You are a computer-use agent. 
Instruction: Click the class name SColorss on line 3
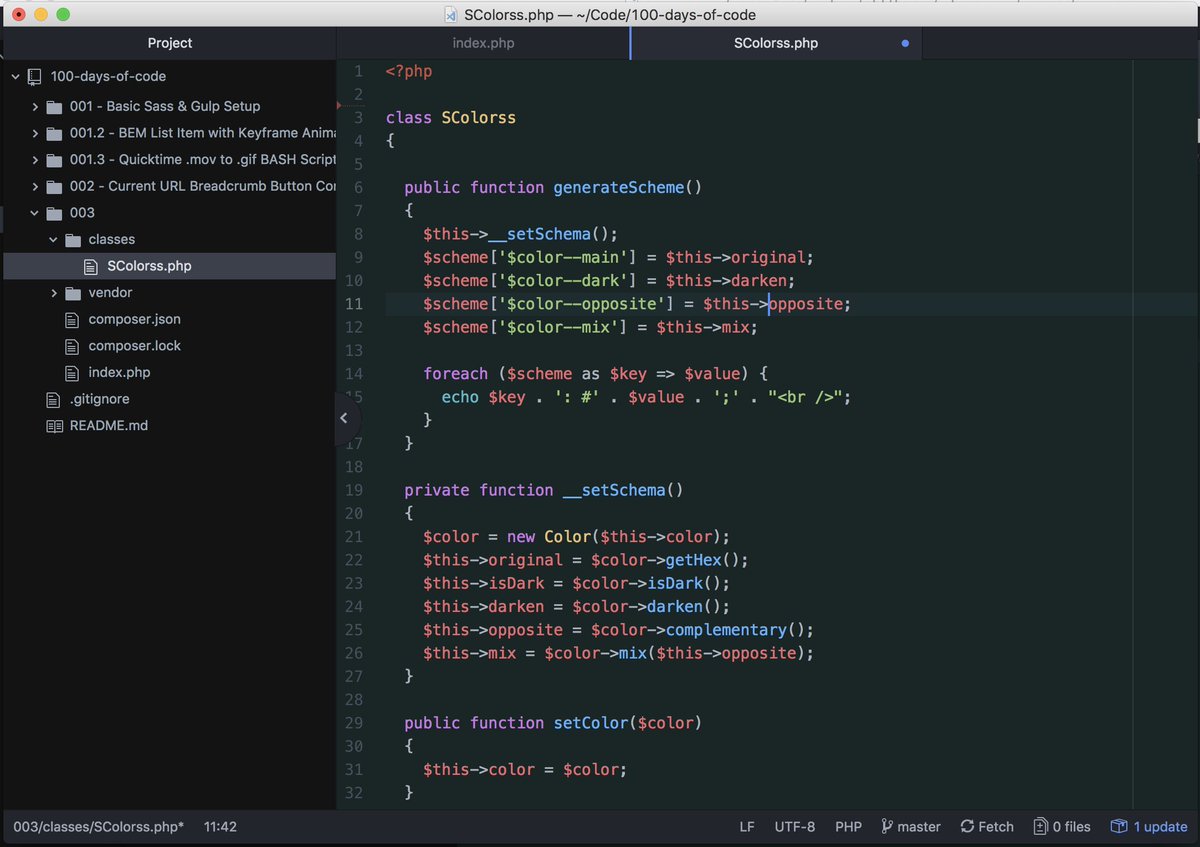(x=479, y=117)
